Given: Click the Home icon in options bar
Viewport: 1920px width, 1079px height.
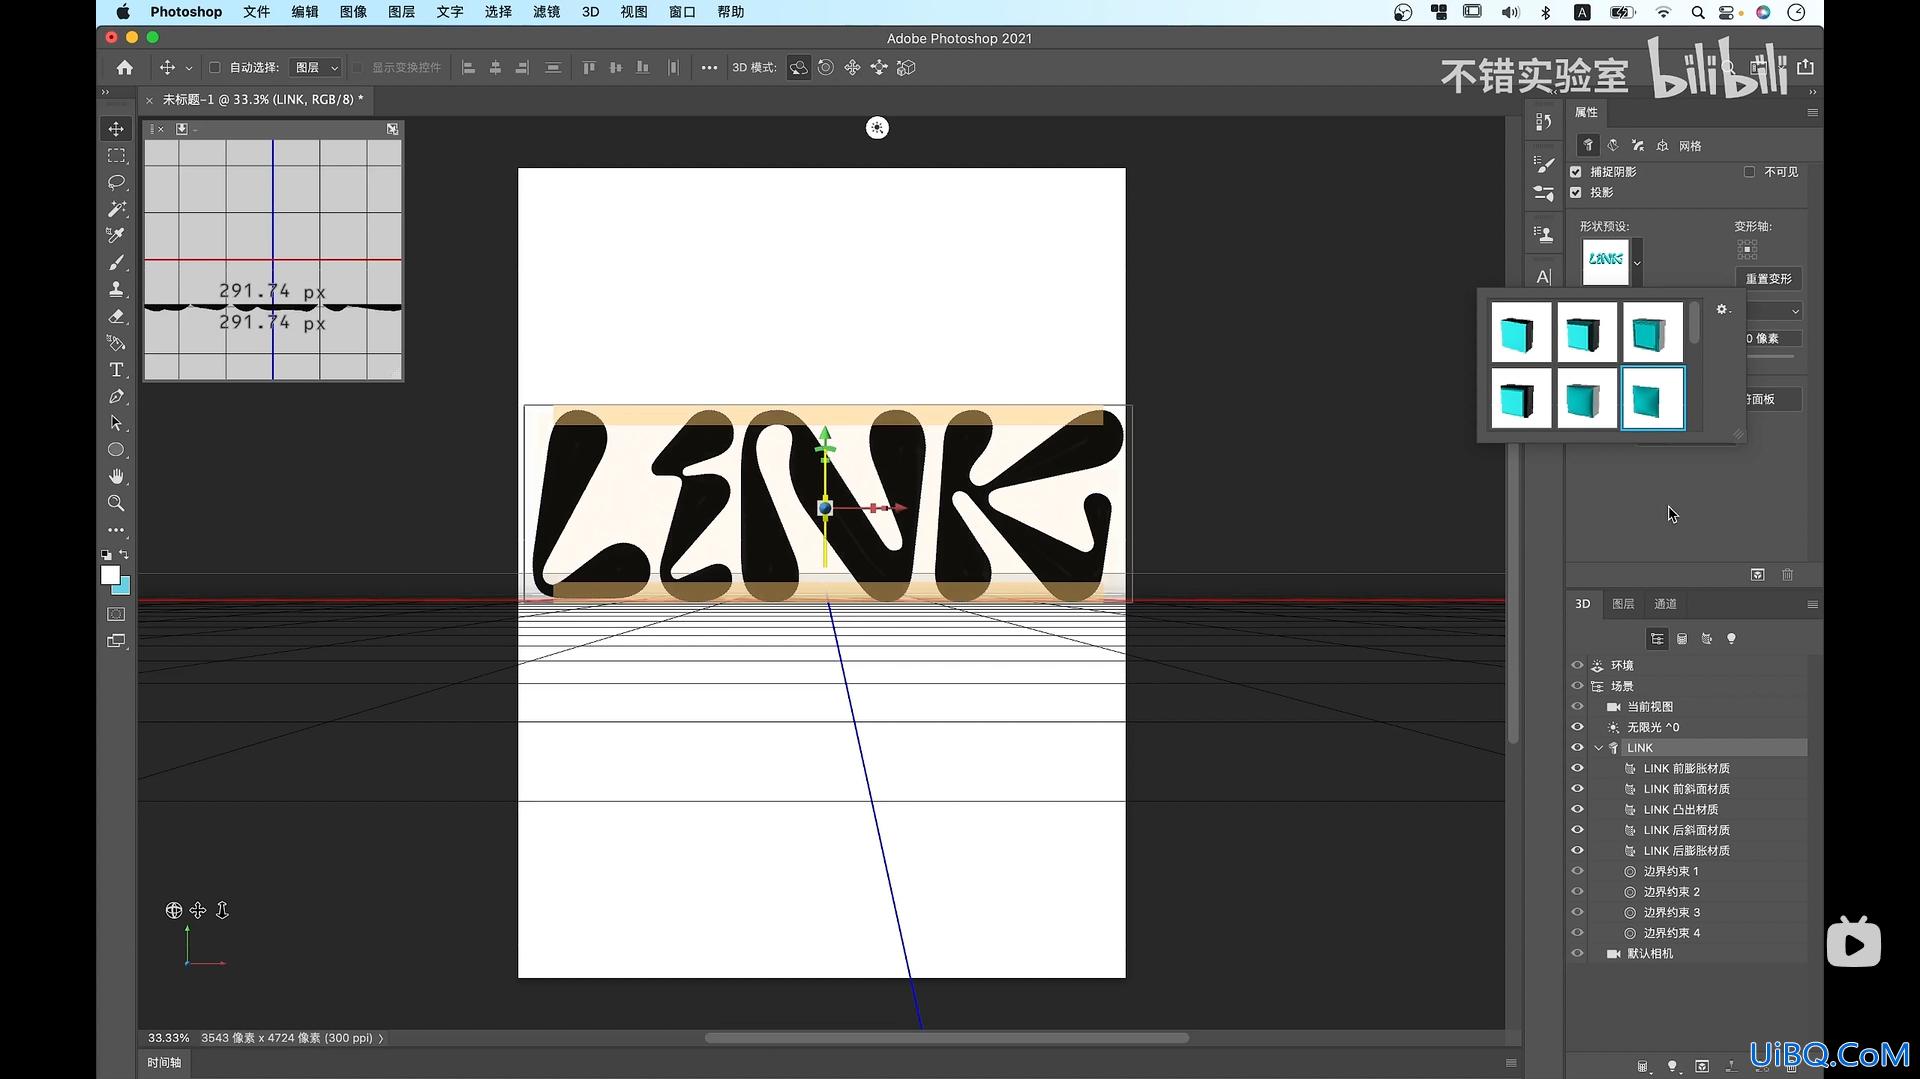Looking at the screenshot, I should 124,68.
